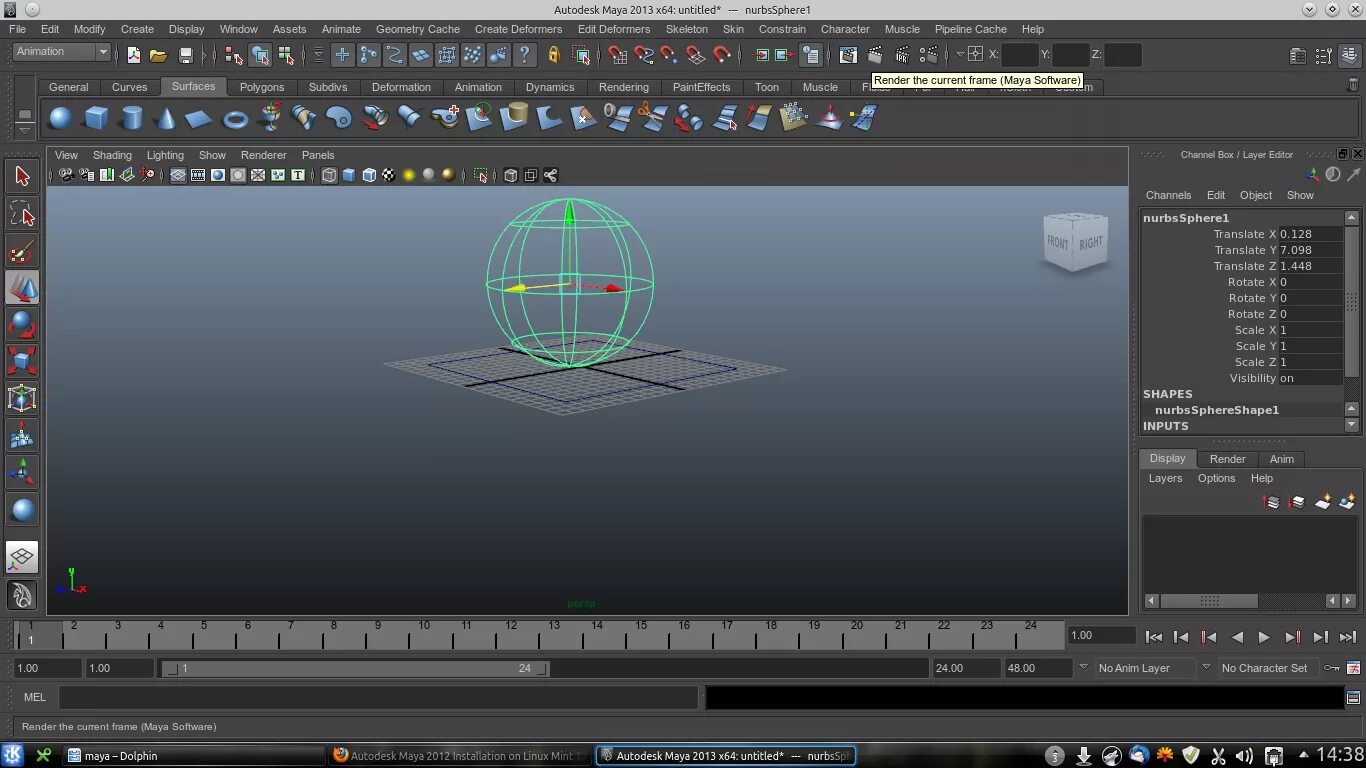The image size is (1366, 768).
Task: Create a NURBS sphere from the shelf
Action: point(60,119)
